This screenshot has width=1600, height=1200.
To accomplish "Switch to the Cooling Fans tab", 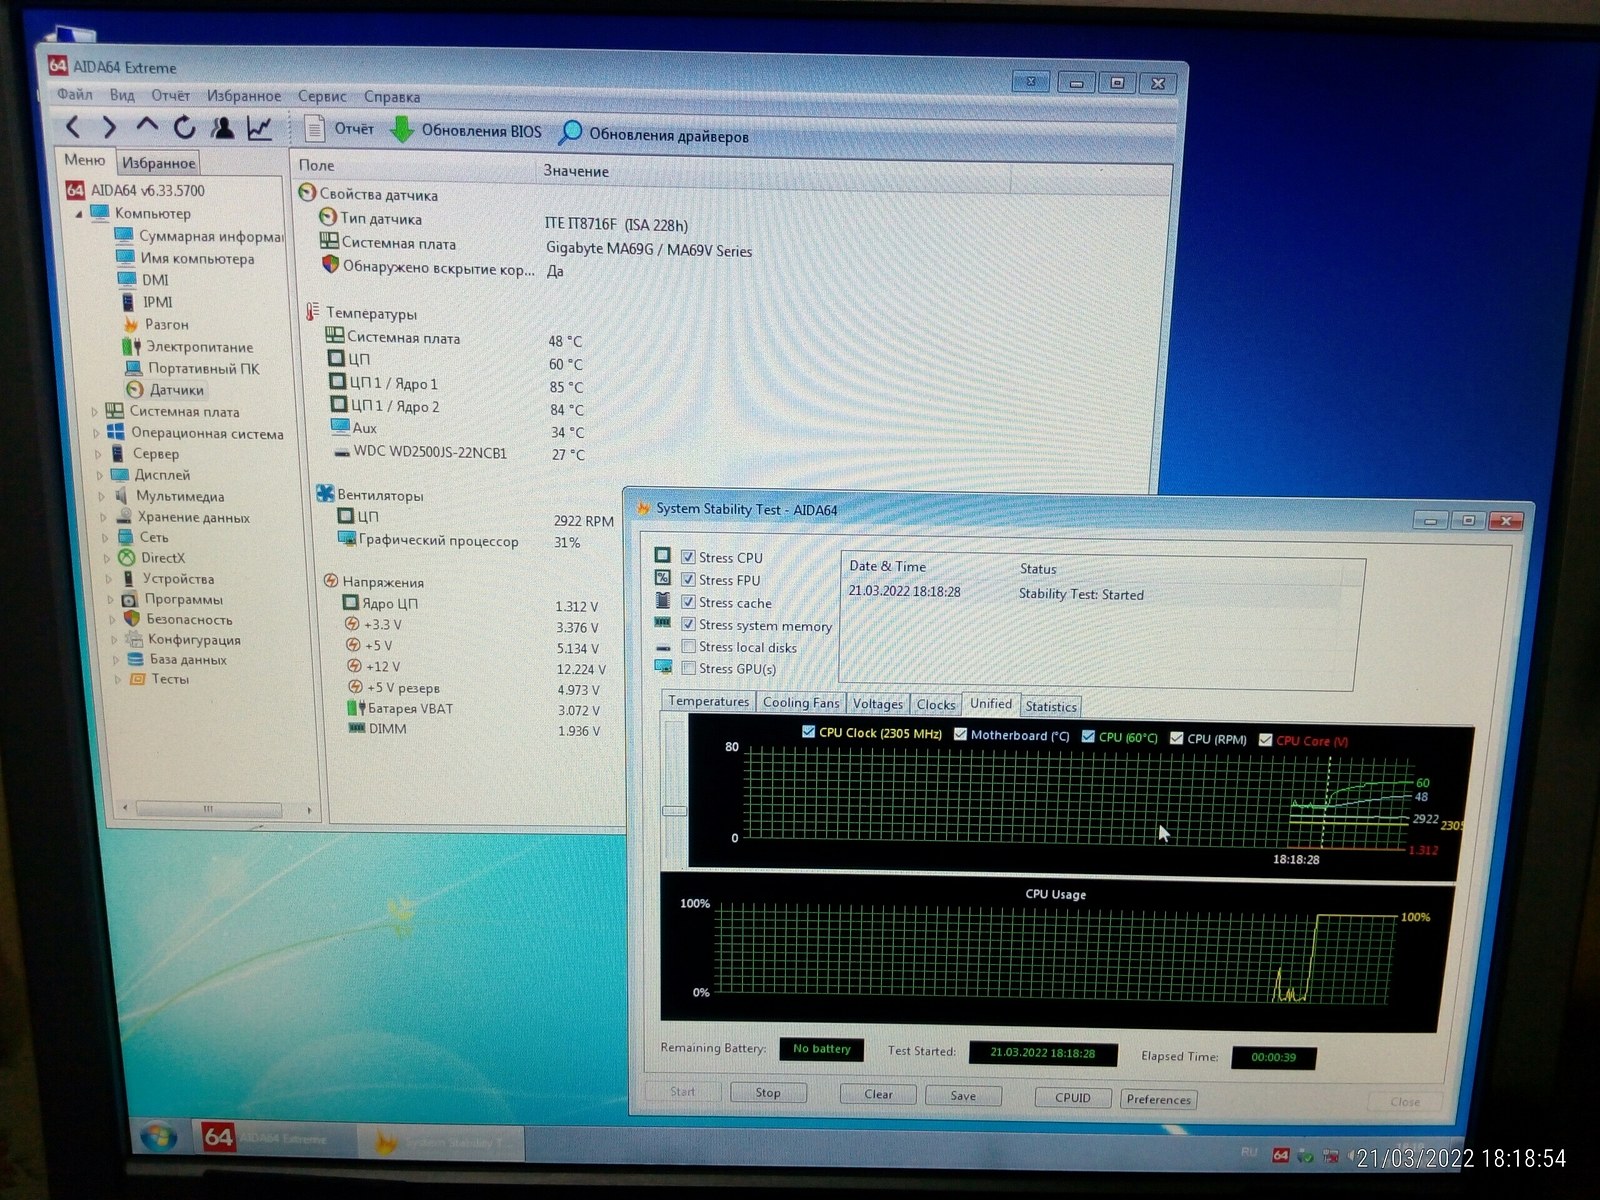I will 801,702.
